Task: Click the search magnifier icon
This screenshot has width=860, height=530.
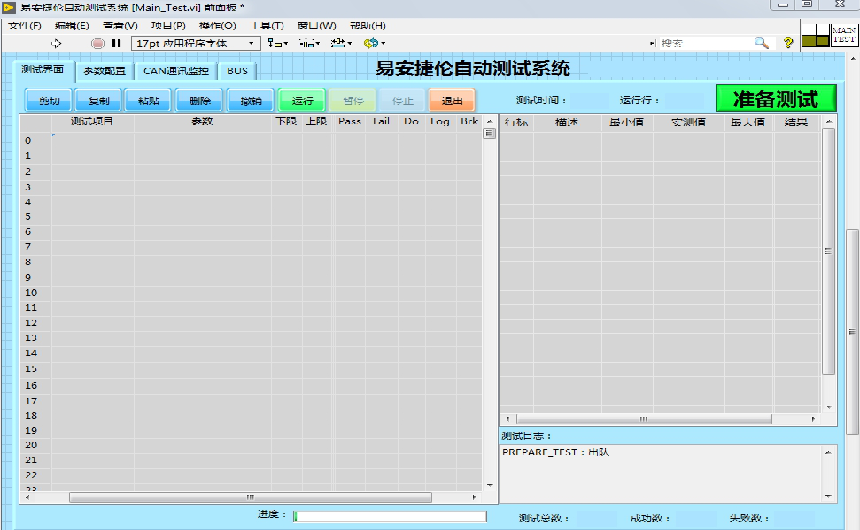Action: point(761,43)
